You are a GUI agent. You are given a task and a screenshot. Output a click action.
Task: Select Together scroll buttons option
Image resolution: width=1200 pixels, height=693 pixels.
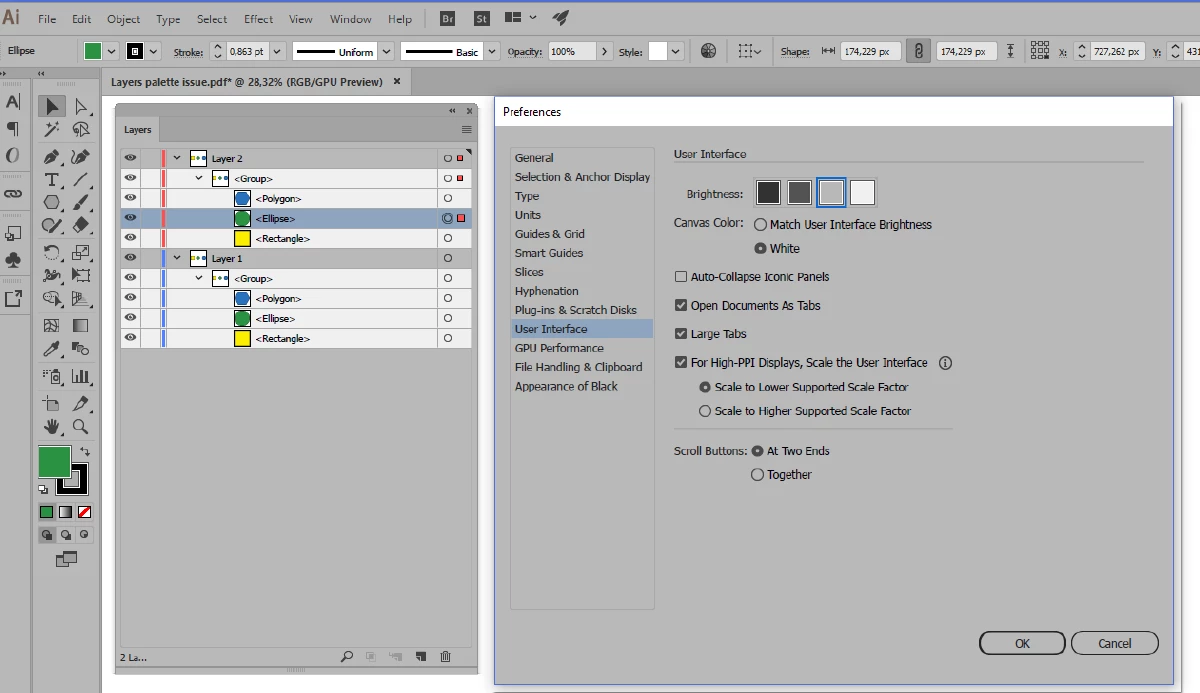click(757, 475)
